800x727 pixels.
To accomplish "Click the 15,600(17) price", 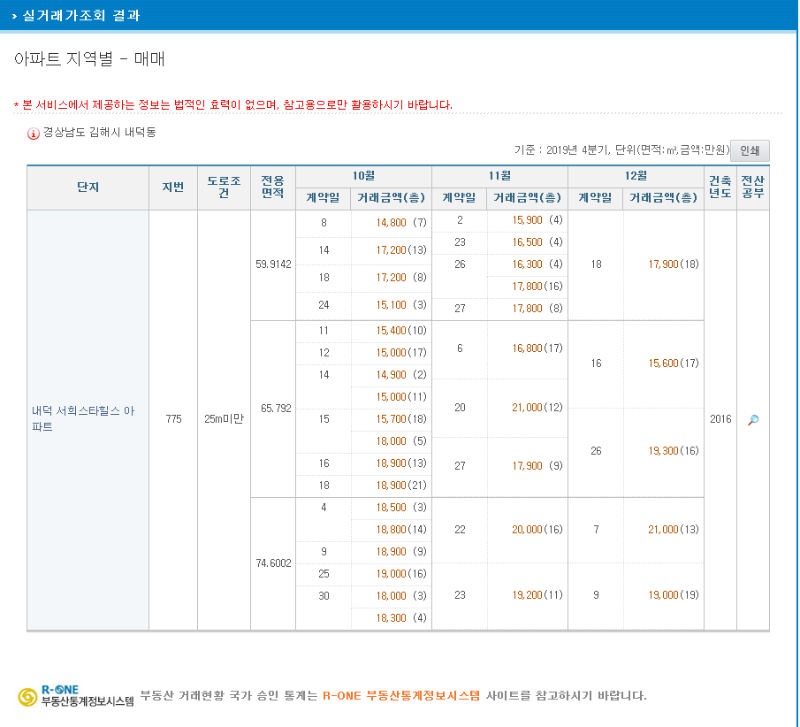I will (673, 363).
